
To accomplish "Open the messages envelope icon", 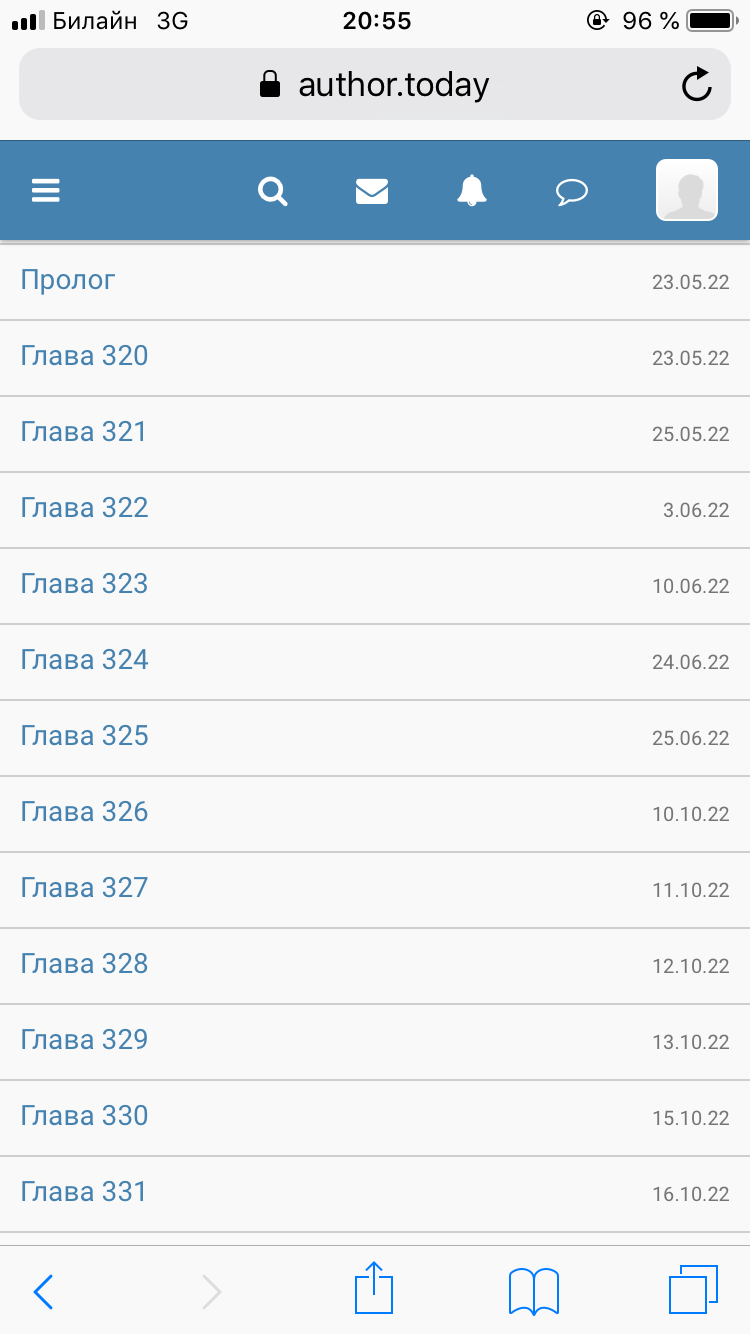I will click(372, 190).
